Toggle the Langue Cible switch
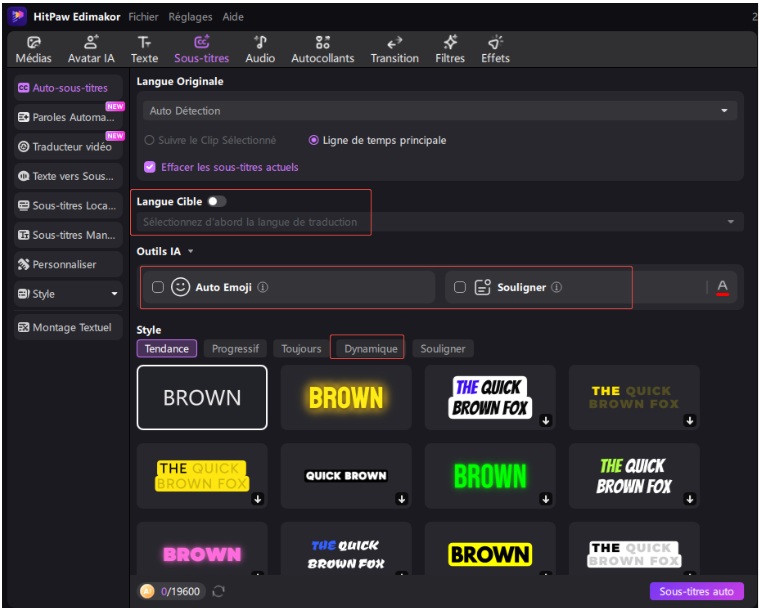 (217, 202)
